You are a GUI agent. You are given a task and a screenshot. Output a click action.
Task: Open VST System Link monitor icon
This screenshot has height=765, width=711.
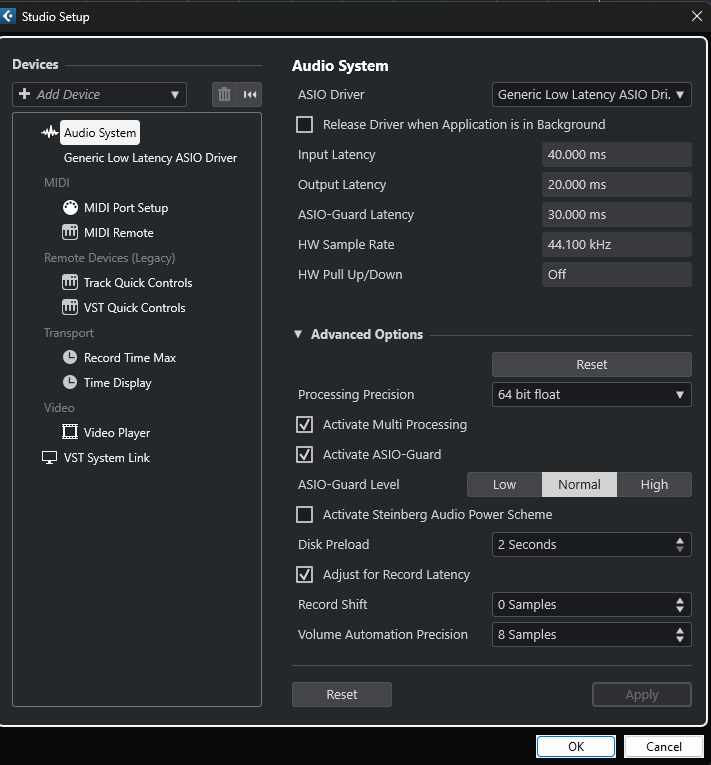(50, 458)
